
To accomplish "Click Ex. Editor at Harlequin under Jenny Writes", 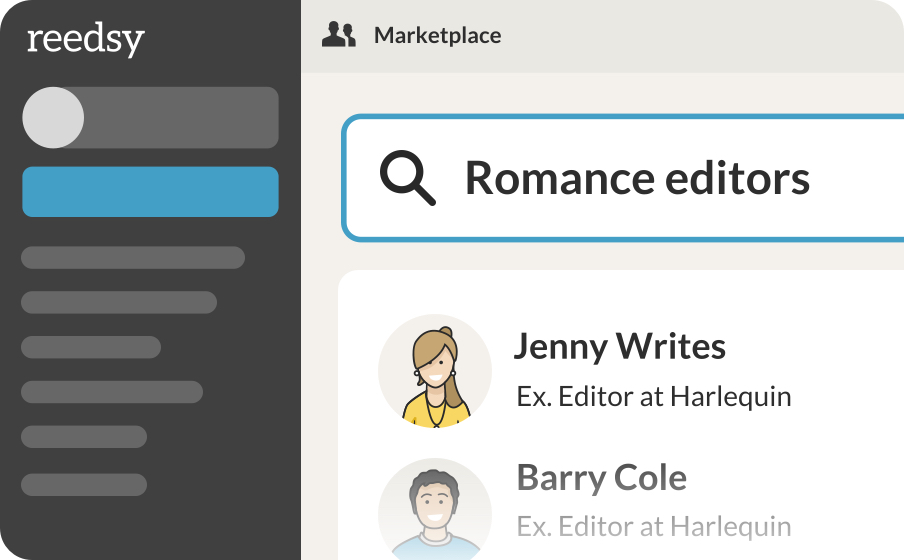I will (654, 397).
